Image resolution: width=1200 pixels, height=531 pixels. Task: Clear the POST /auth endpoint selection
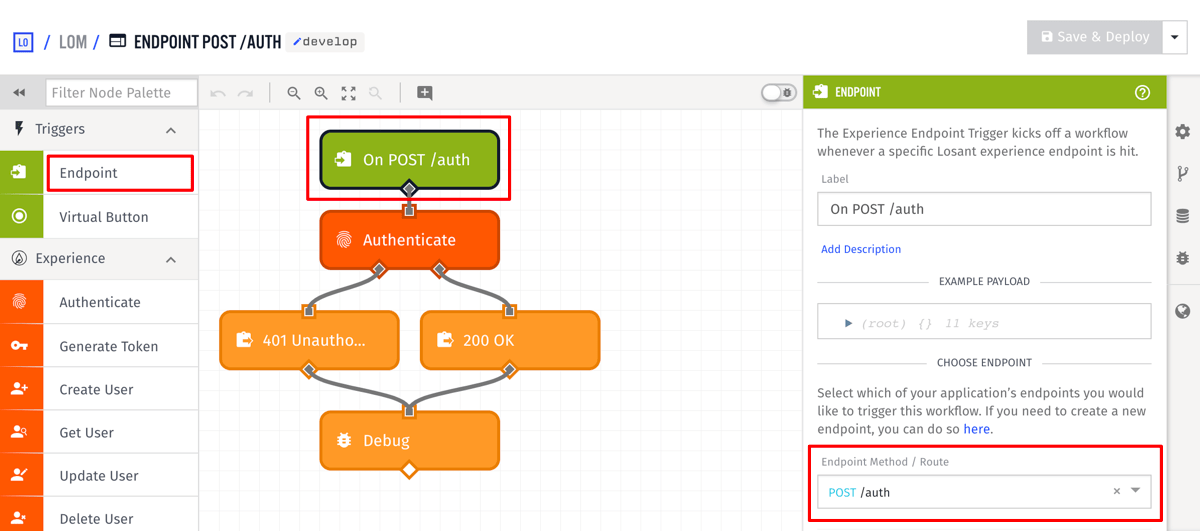click(1117, 491)
